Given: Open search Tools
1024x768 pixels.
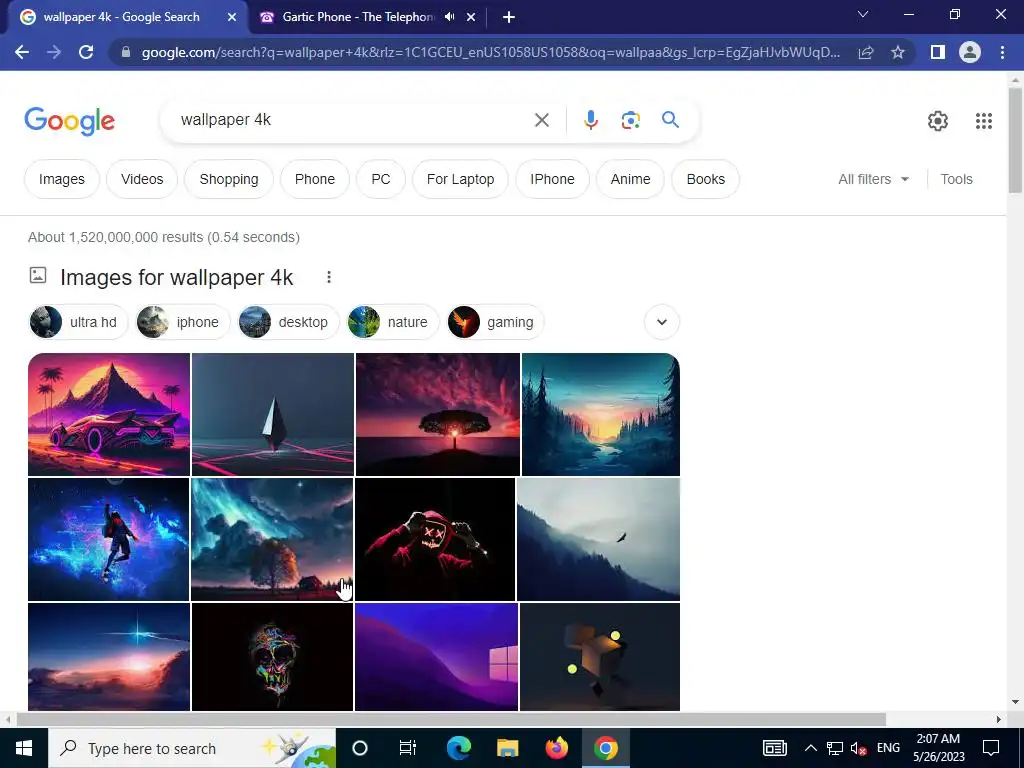Looking at the screenshot, I should 956,179.
